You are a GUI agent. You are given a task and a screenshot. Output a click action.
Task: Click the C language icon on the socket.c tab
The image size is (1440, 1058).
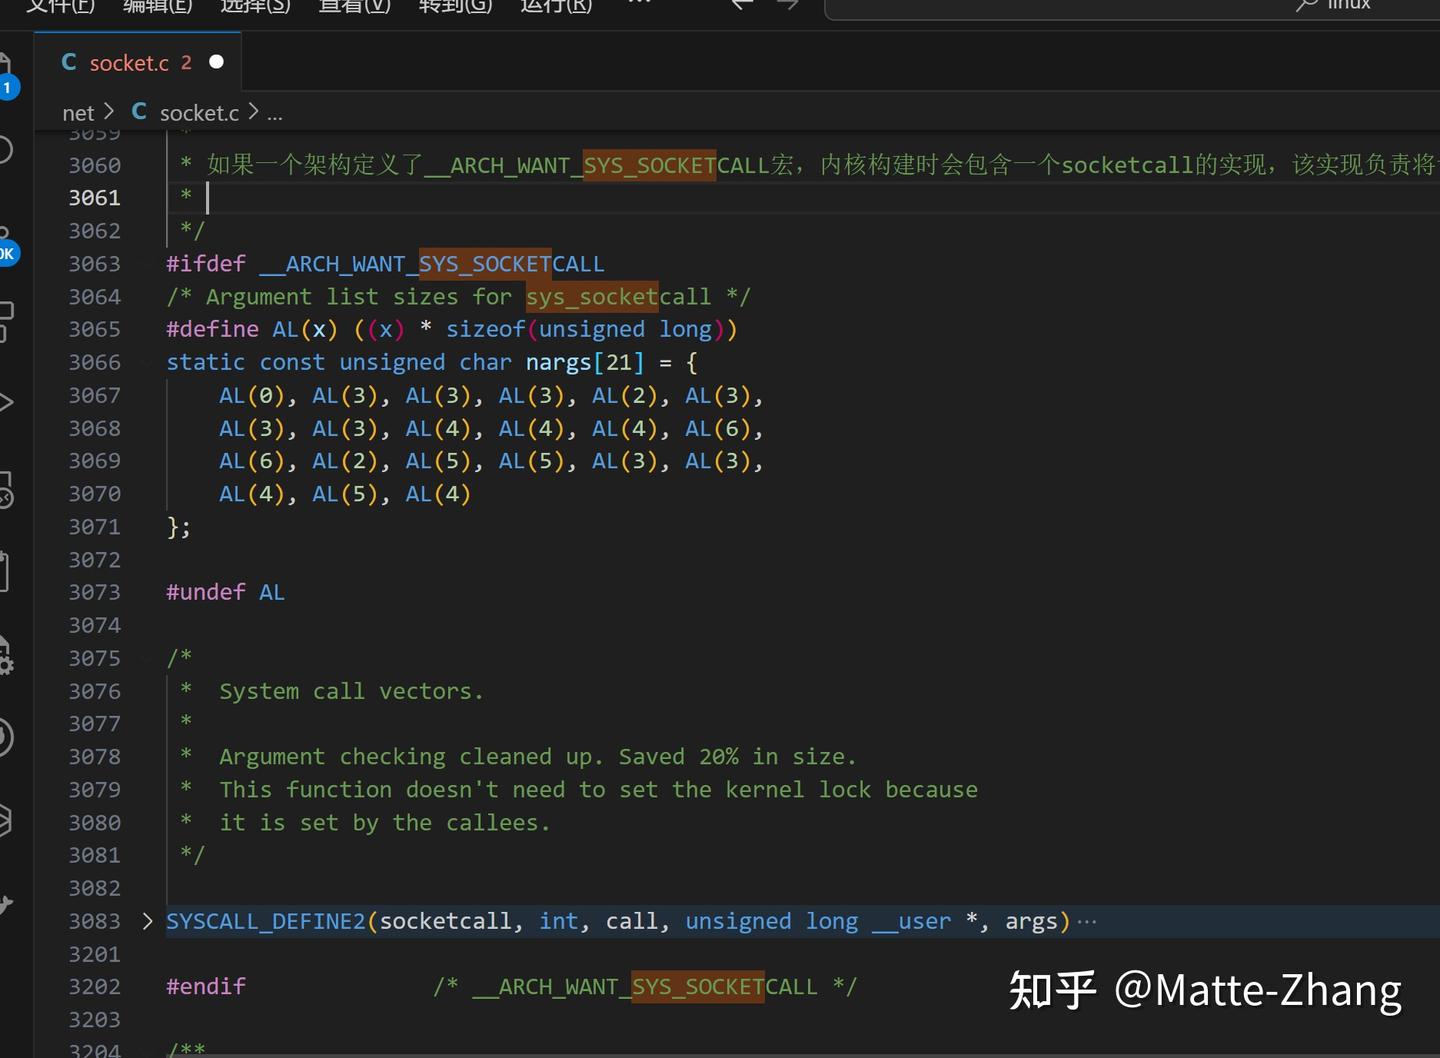click(68, 62)
